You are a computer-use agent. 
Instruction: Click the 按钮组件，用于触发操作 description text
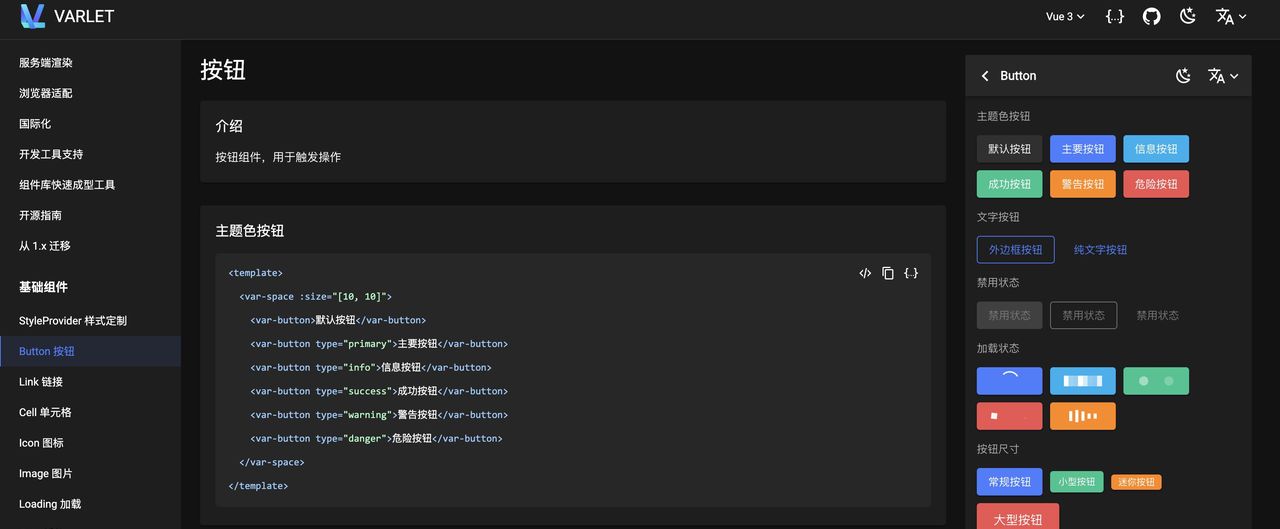pos(278,157)
